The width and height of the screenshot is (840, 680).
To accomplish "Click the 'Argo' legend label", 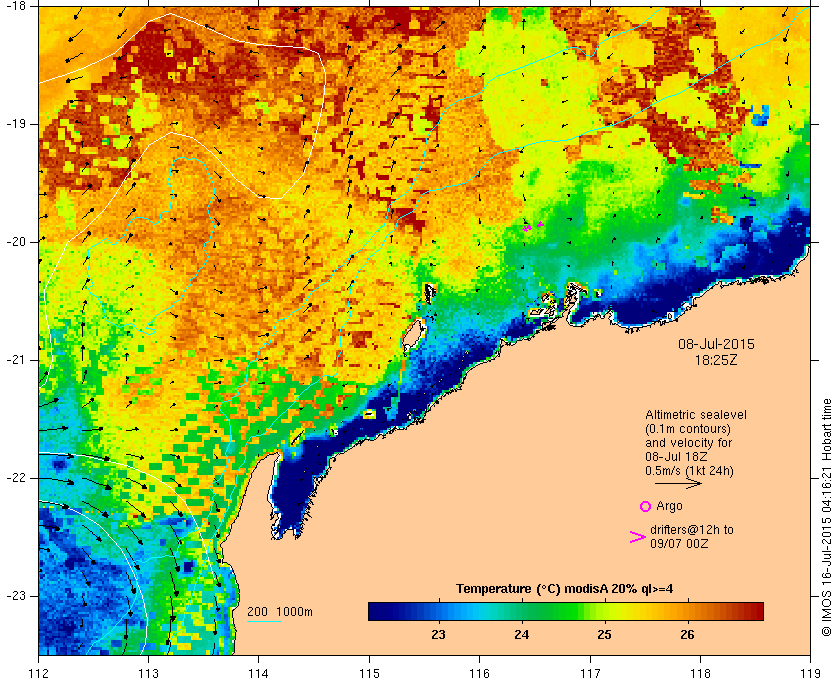I will tap(669, 506).
